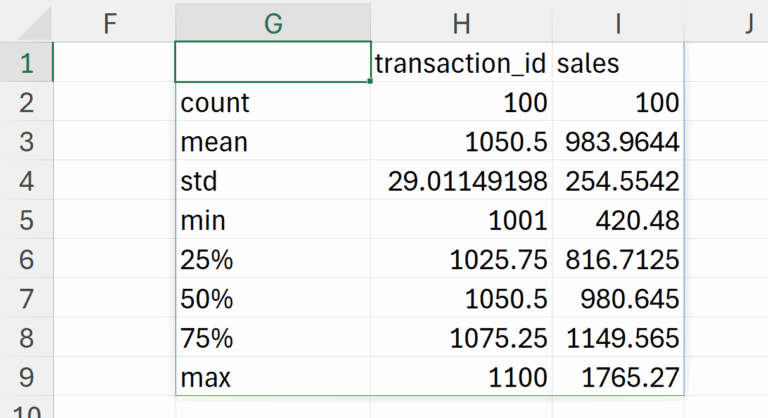Click the sales header cell
The image size is (768, 418).
point(617,63)
